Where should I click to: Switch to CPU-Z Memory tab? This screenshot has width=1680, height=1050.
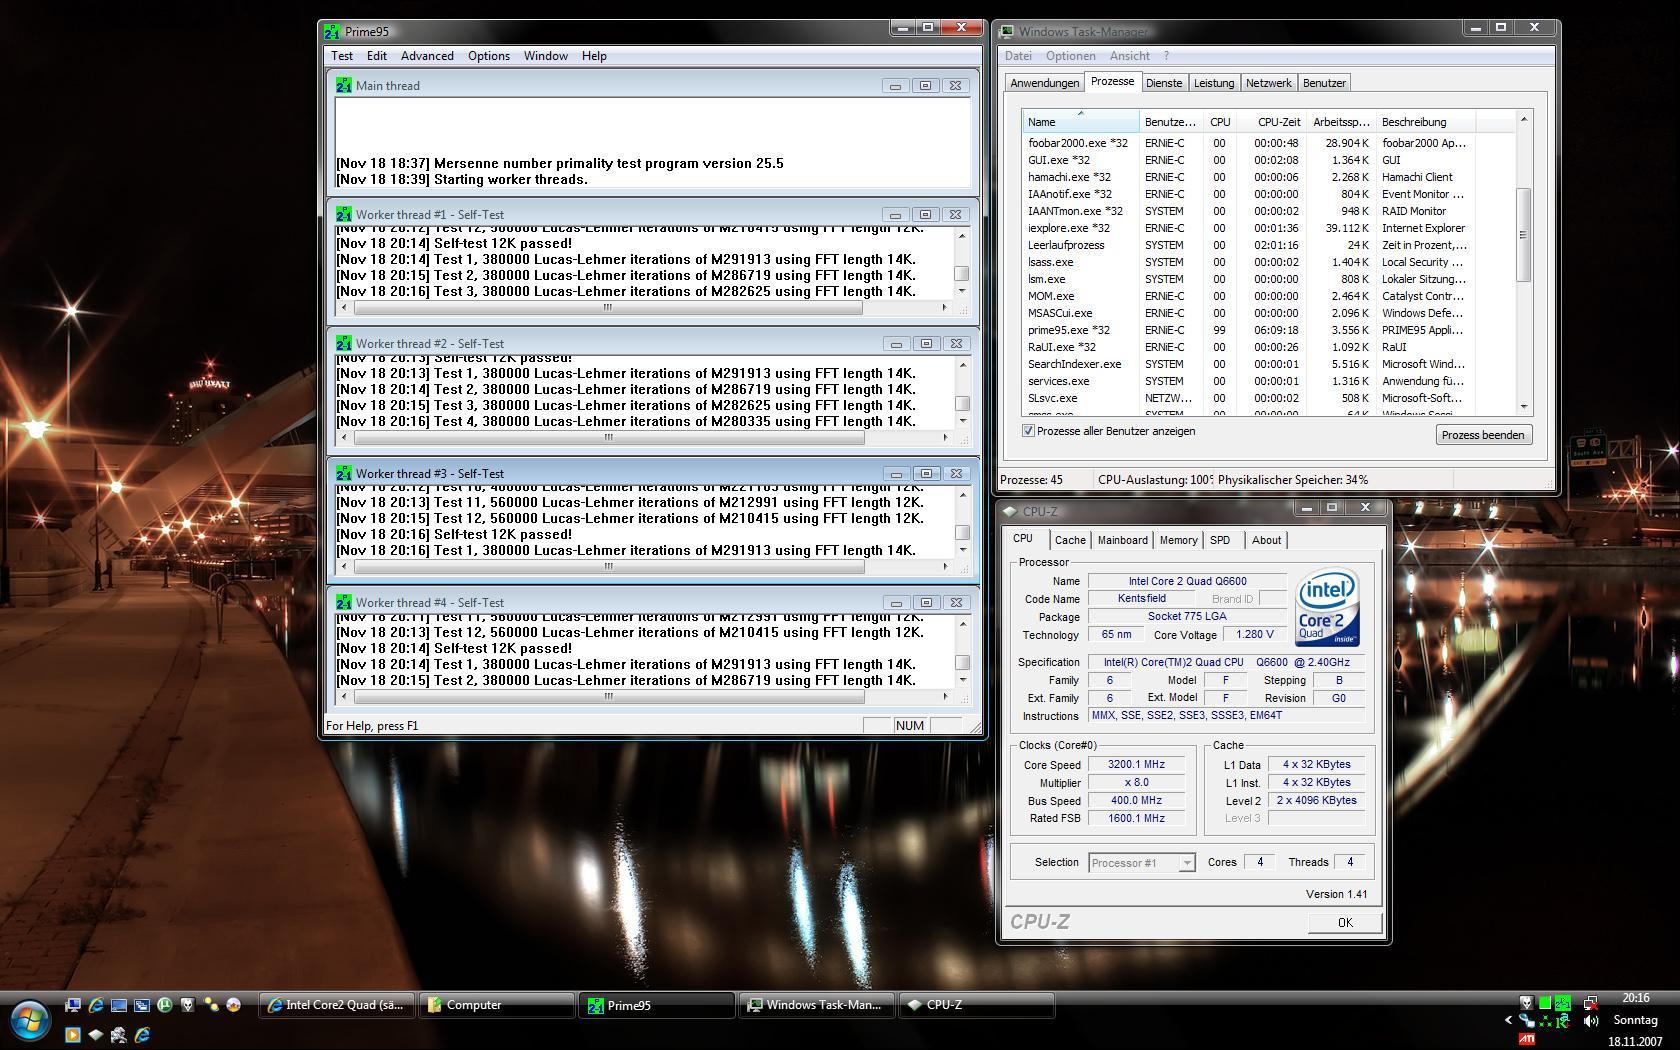(x=1178, y=540)
